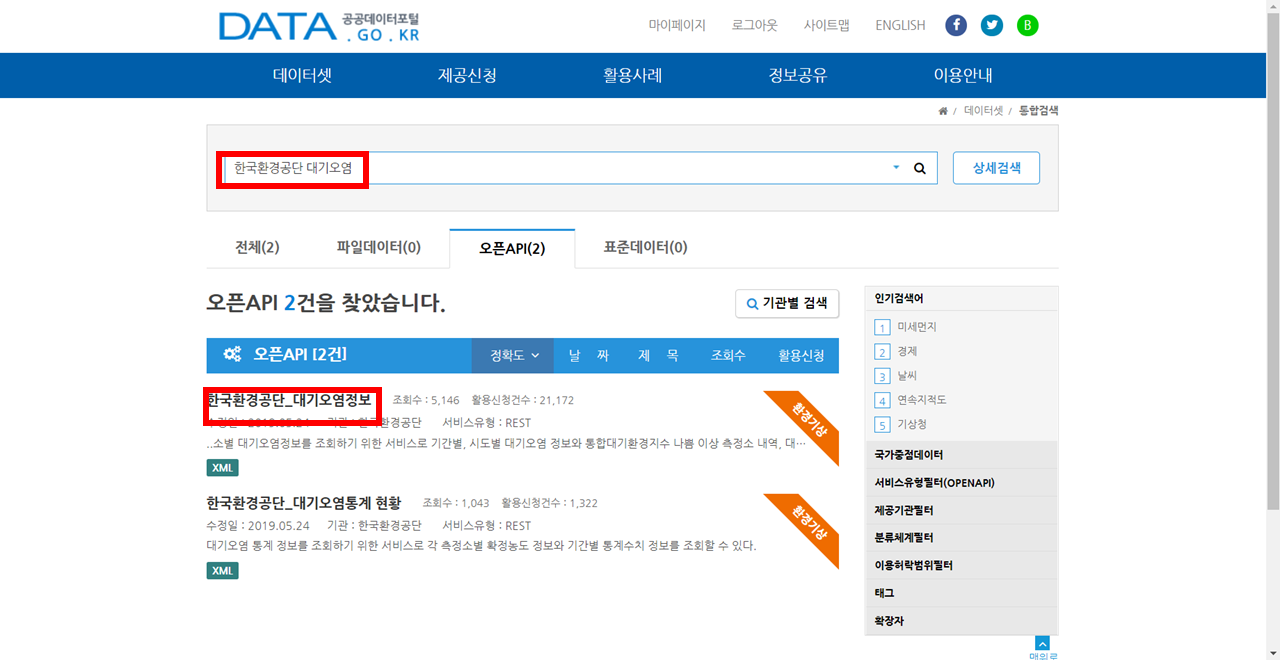Click popular keyword 기상청

(x=911, y=424)
